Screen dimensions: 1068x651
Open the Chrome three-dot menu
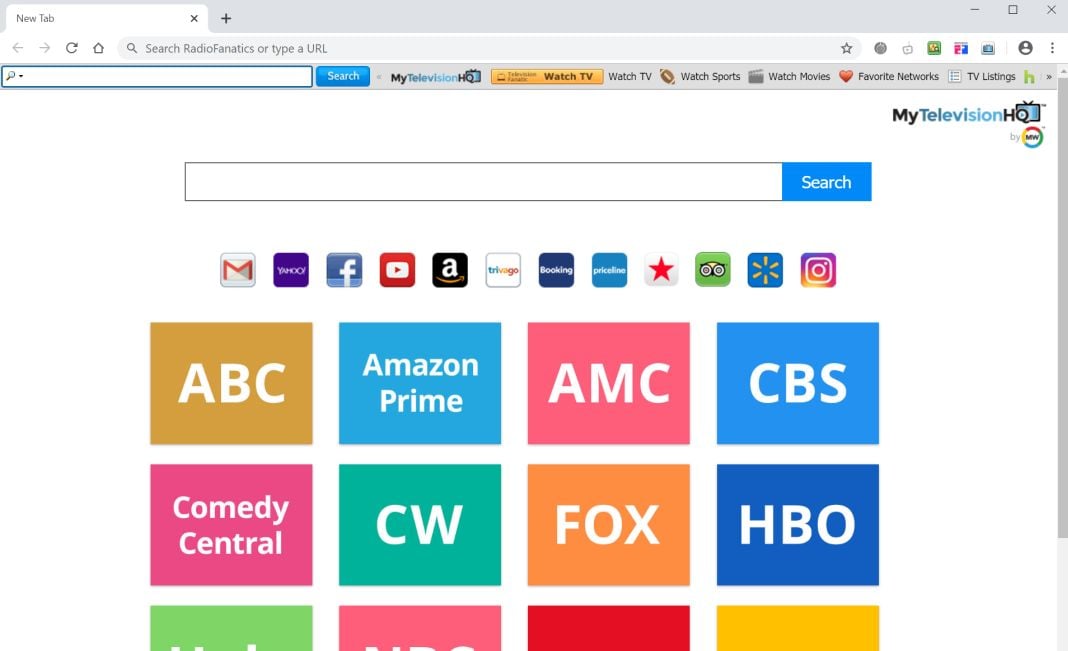tap(1052, 48)
